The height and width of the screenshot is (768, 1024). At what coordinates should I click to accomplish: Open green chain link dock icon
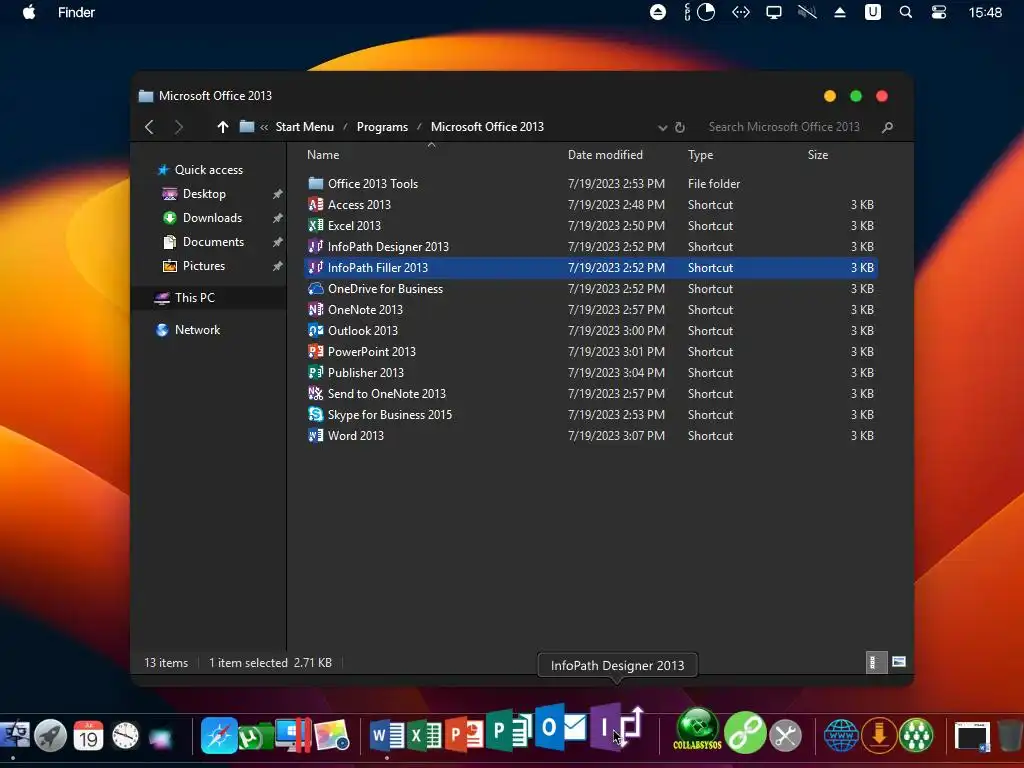coord(744,733)
